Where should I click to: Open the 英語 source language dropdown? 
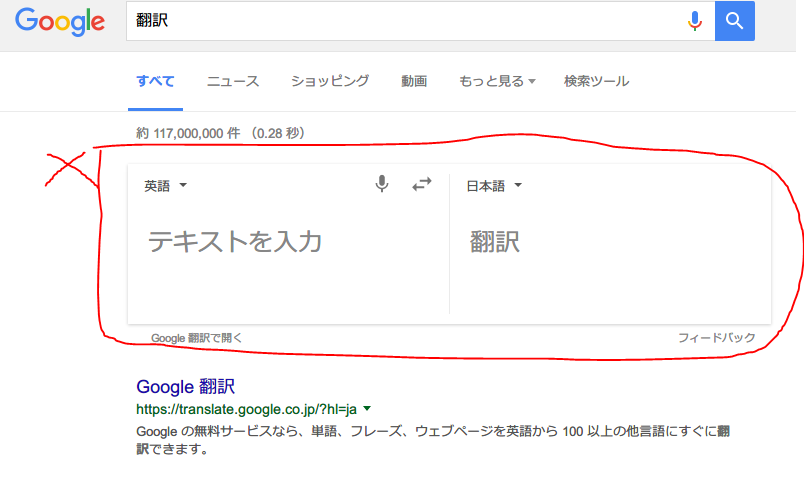pos(166,186)
